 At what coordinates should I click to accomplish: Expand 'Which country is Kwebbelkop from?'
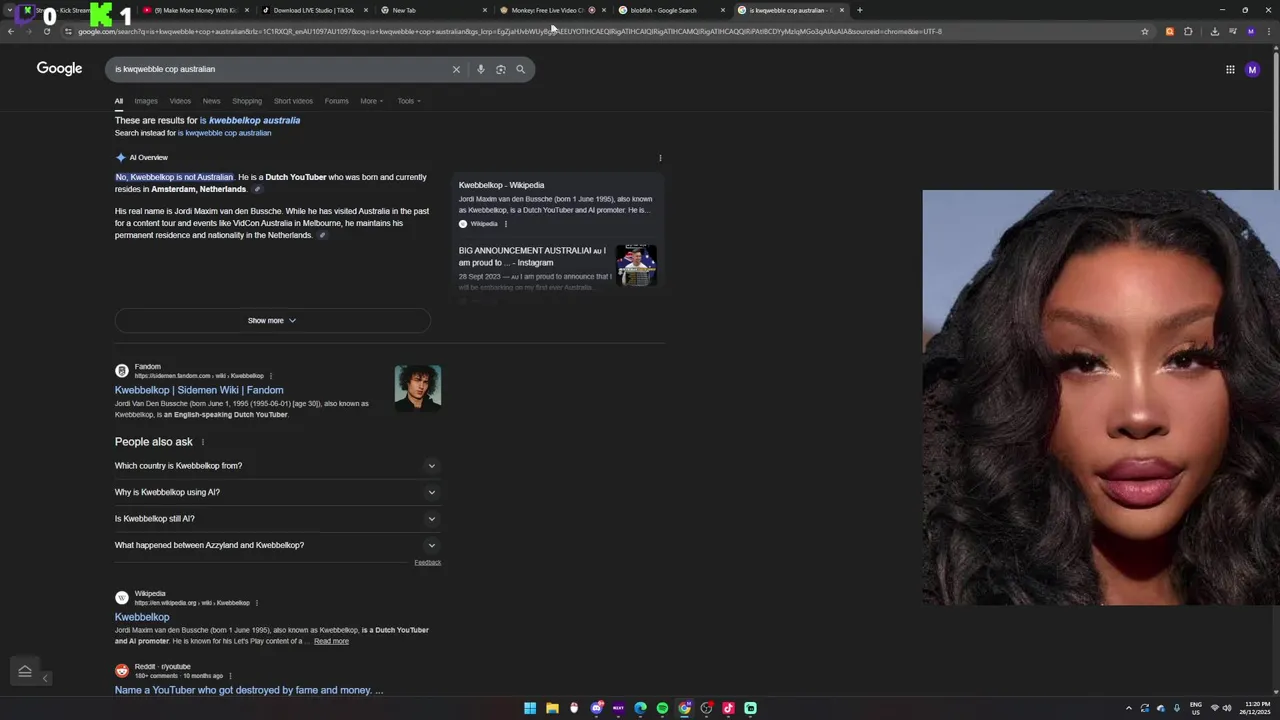coord(278,465)
